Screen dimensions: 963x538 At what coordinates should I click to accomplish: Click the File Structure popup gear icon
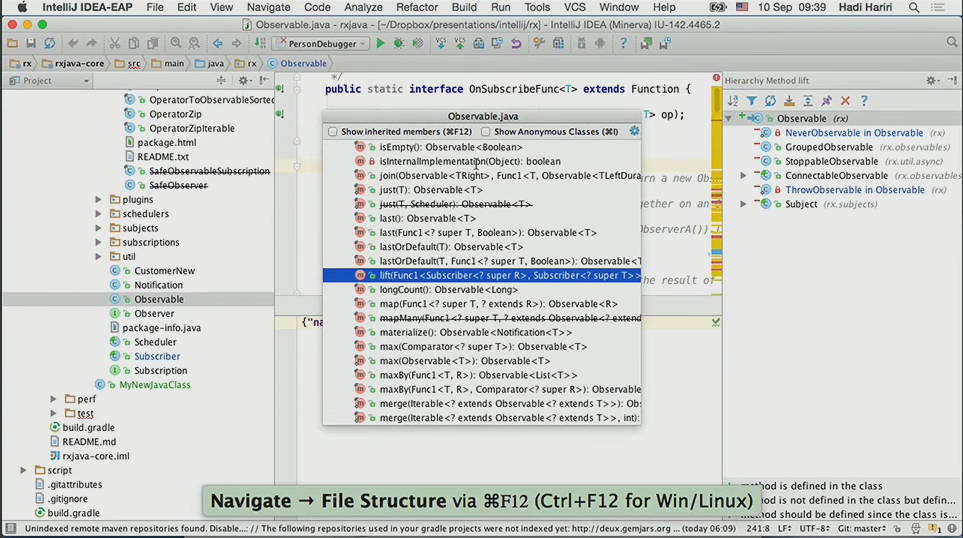tap(634, 131)
